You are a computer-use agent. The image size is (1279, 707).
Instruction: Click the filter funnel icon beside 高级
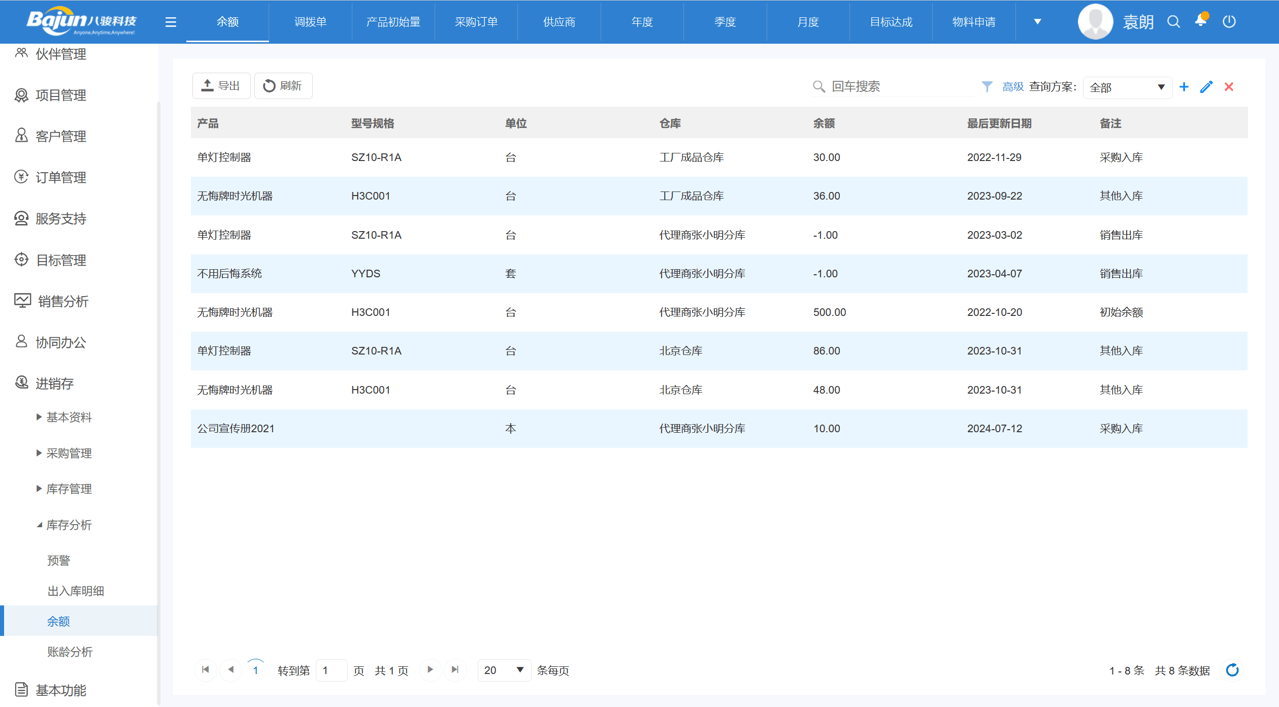(x=987, y=86)
